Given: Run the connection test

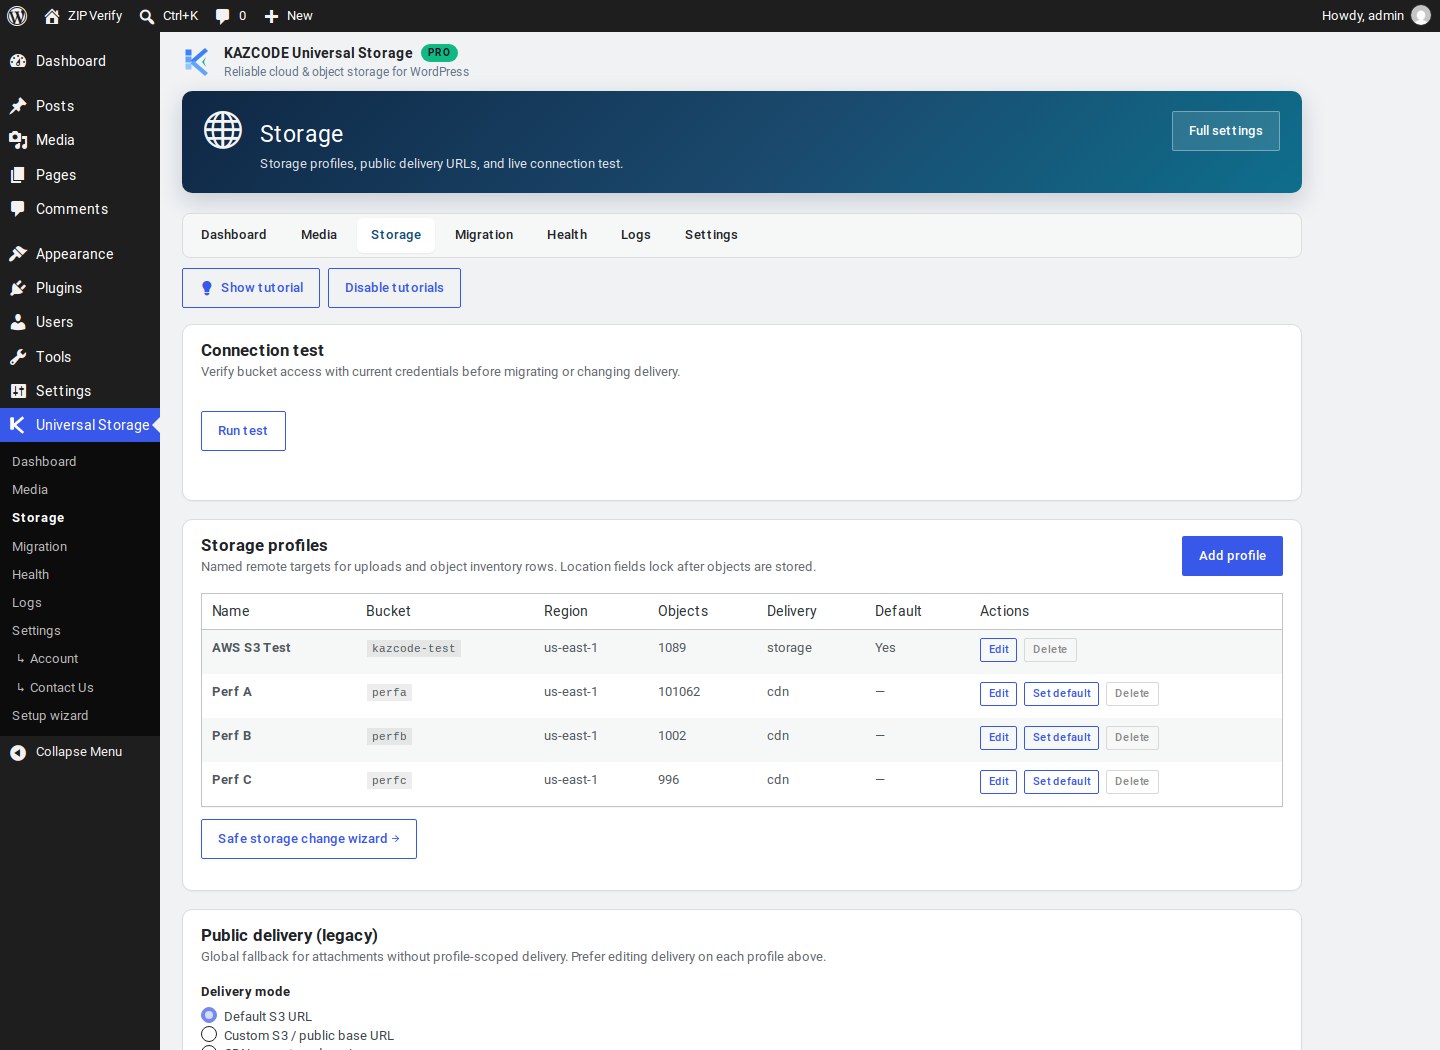Looking at the screenshot, I should [243, 431].
